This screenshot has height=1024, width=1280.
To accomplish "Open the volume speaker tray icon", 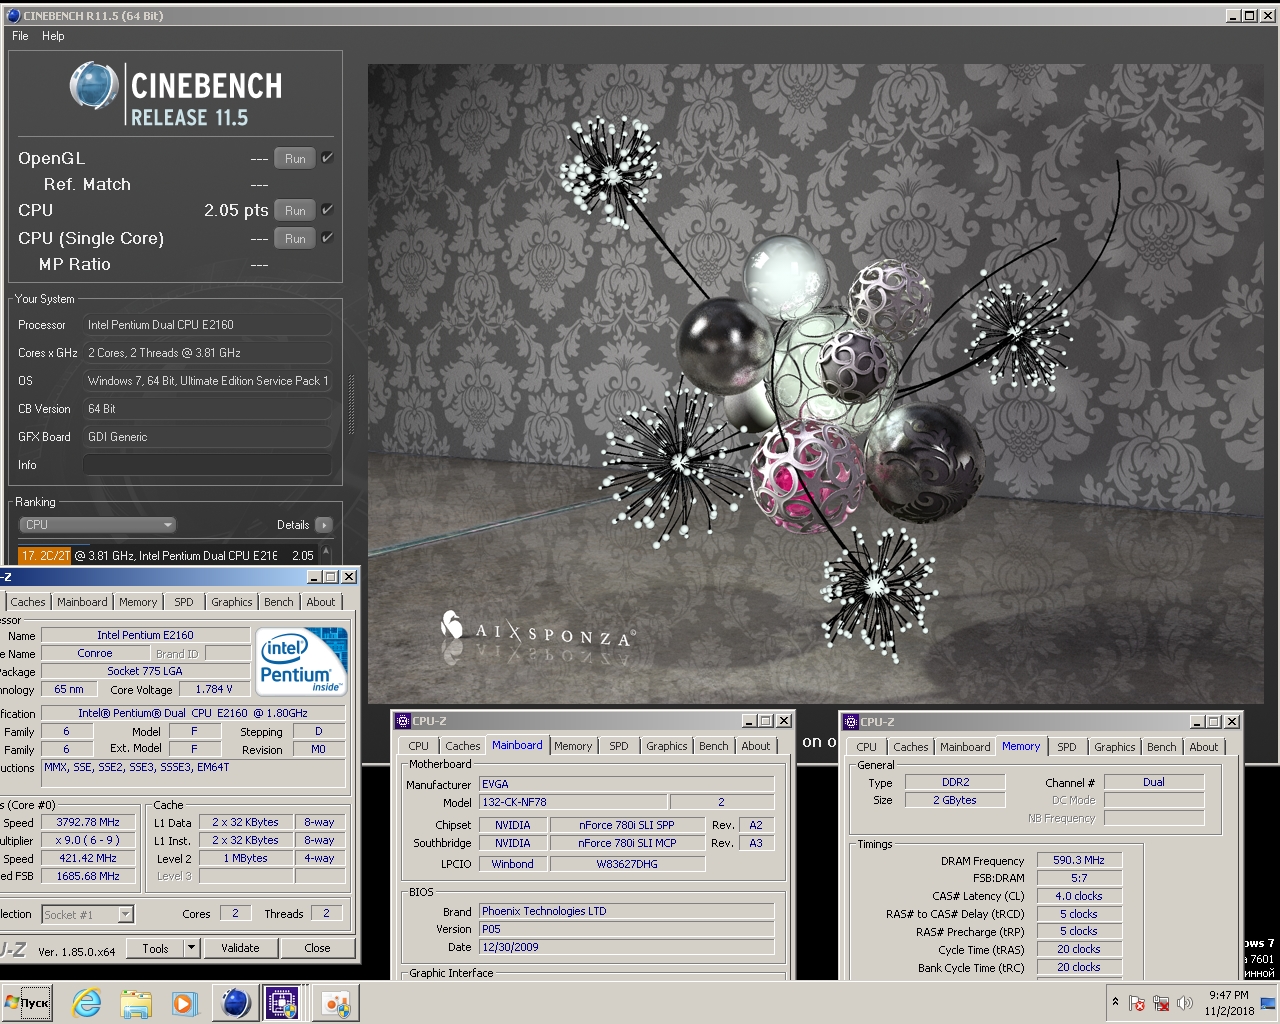I will click(1185, 1003).
